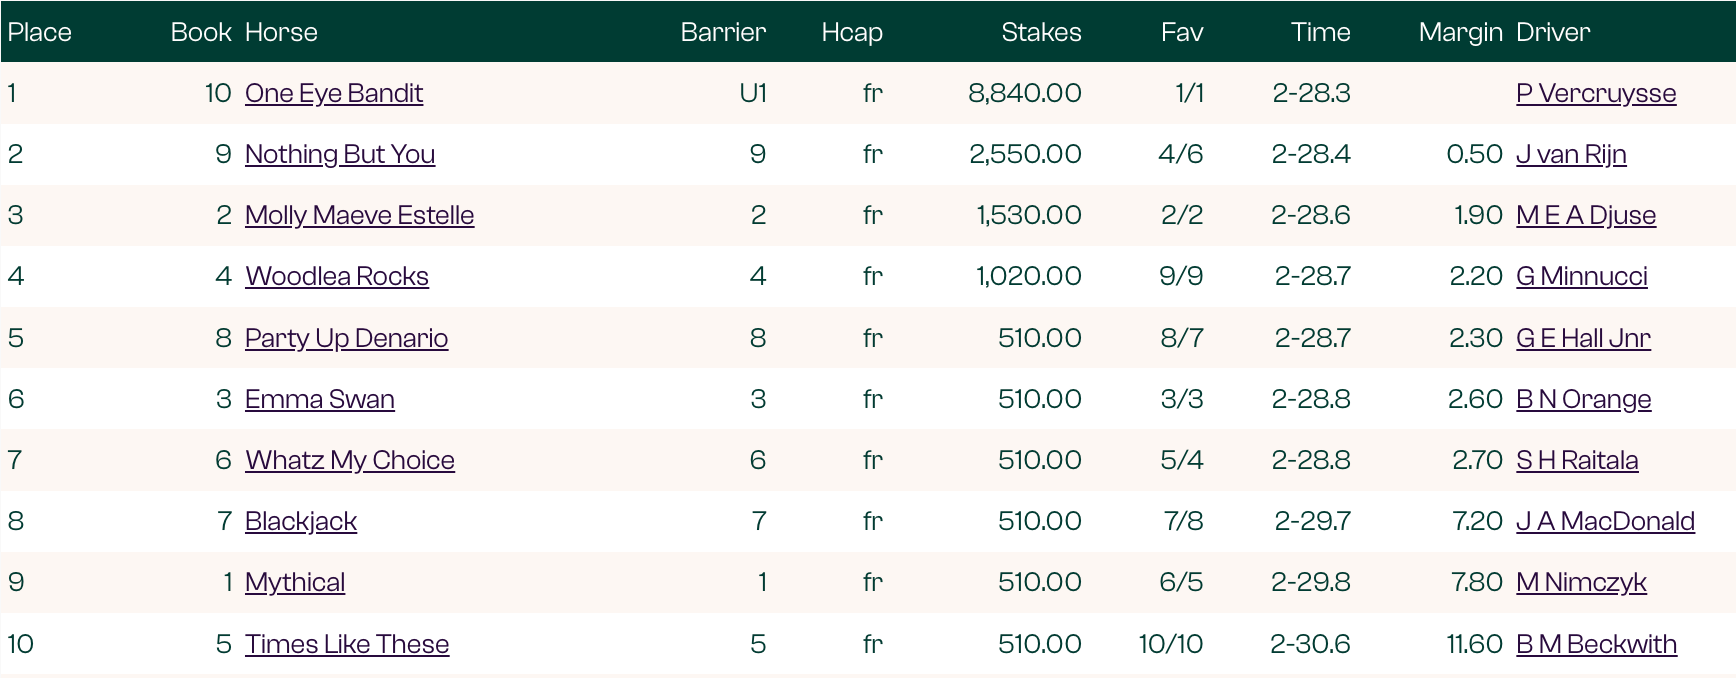Click driver B N Orange link
Screen dimensions: 1736x678
(1583, 399)
